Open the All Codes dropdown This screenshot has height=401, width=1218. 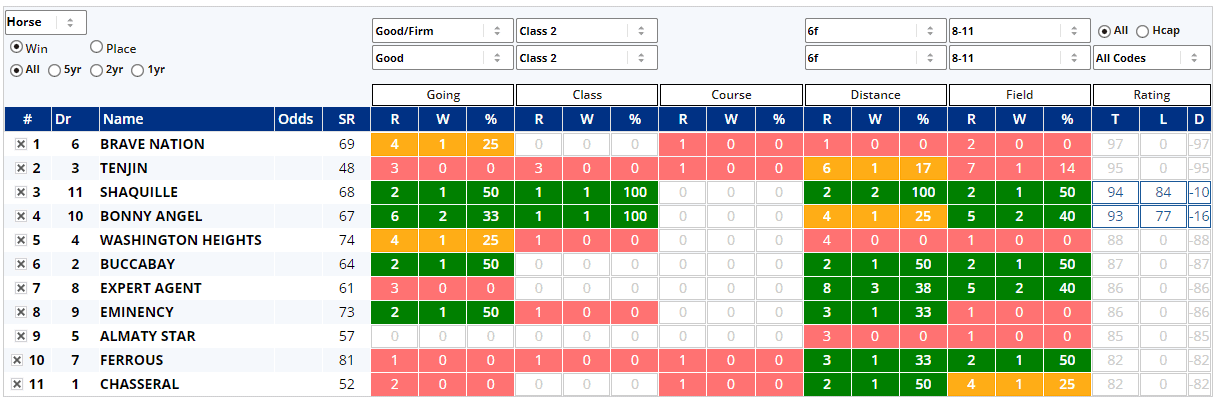[1151, 58]
